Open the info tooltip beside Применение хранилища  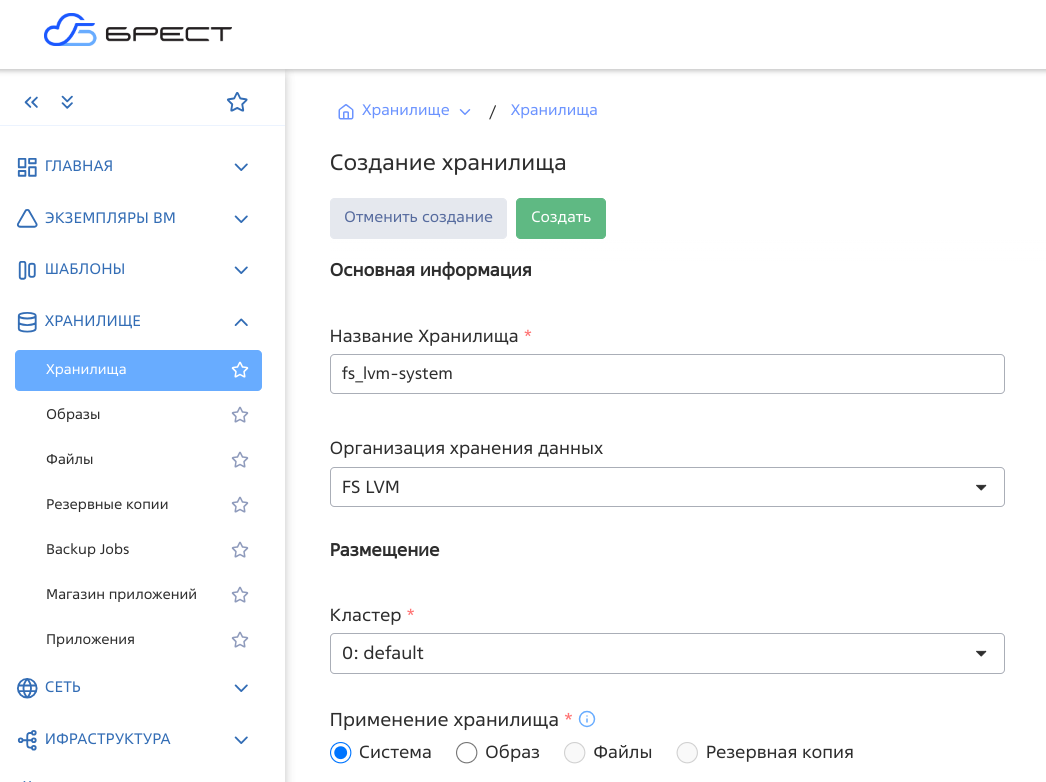point(587,718)
